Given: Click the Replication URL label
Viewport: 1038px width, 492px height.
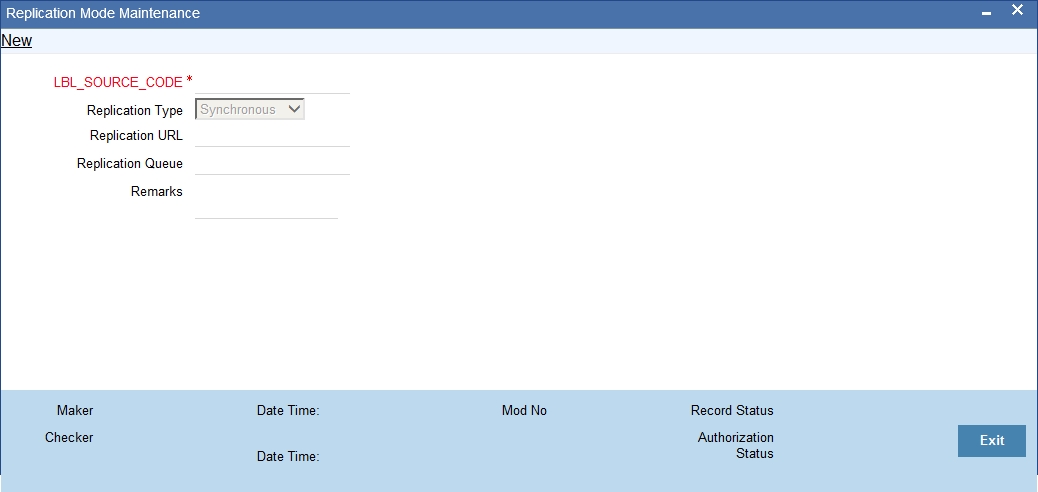Looking at the screenshot, I should [x=136, y=136].
